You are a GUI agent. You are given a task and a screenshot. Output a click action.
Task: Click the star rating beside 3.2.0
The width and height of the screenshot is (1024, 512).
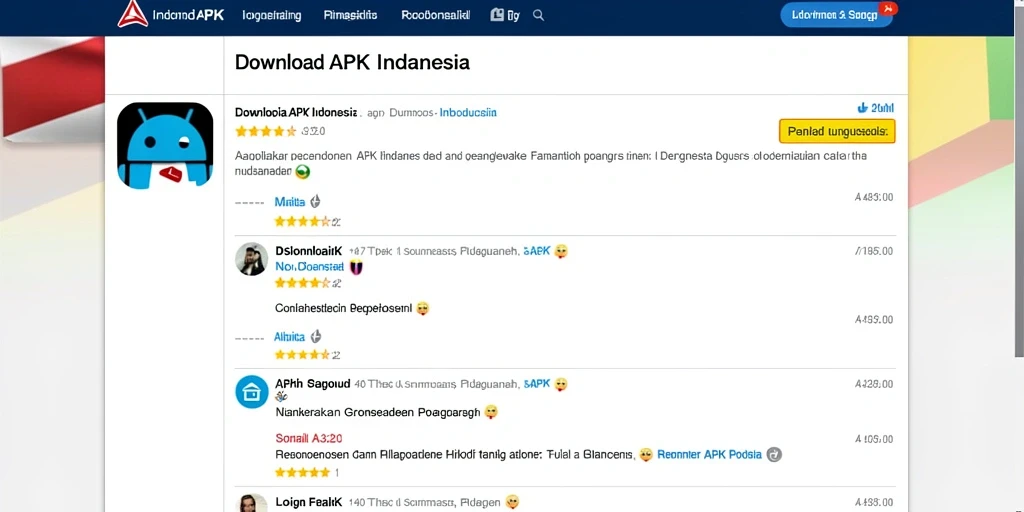266,131
